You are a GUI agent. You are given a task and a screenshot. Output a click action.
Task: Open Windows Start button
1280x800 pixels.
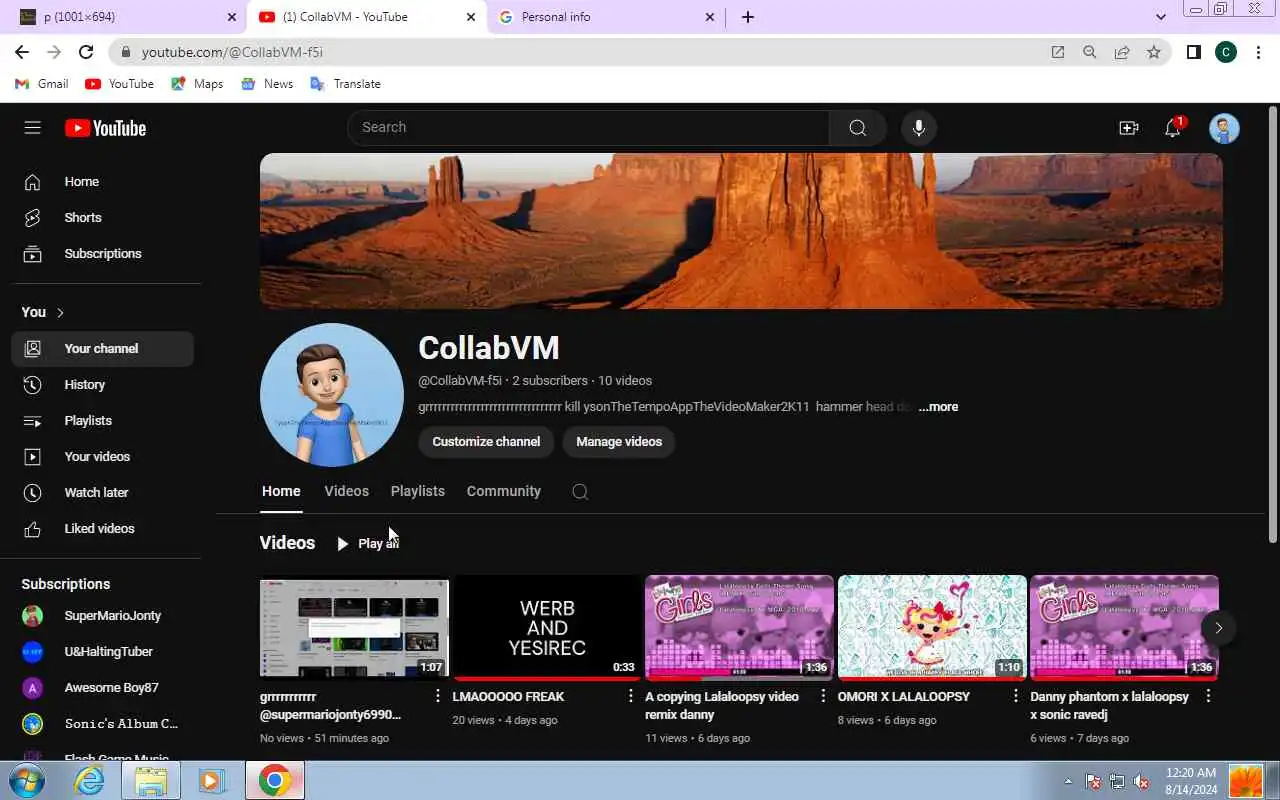coord(27,781)
